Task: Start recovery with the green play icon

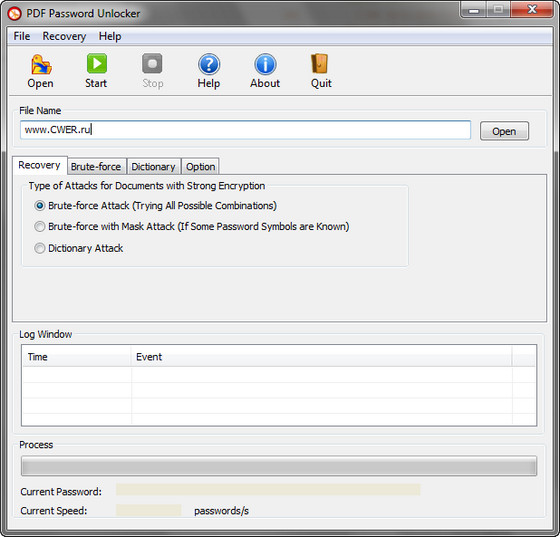Action: [96, 64]
